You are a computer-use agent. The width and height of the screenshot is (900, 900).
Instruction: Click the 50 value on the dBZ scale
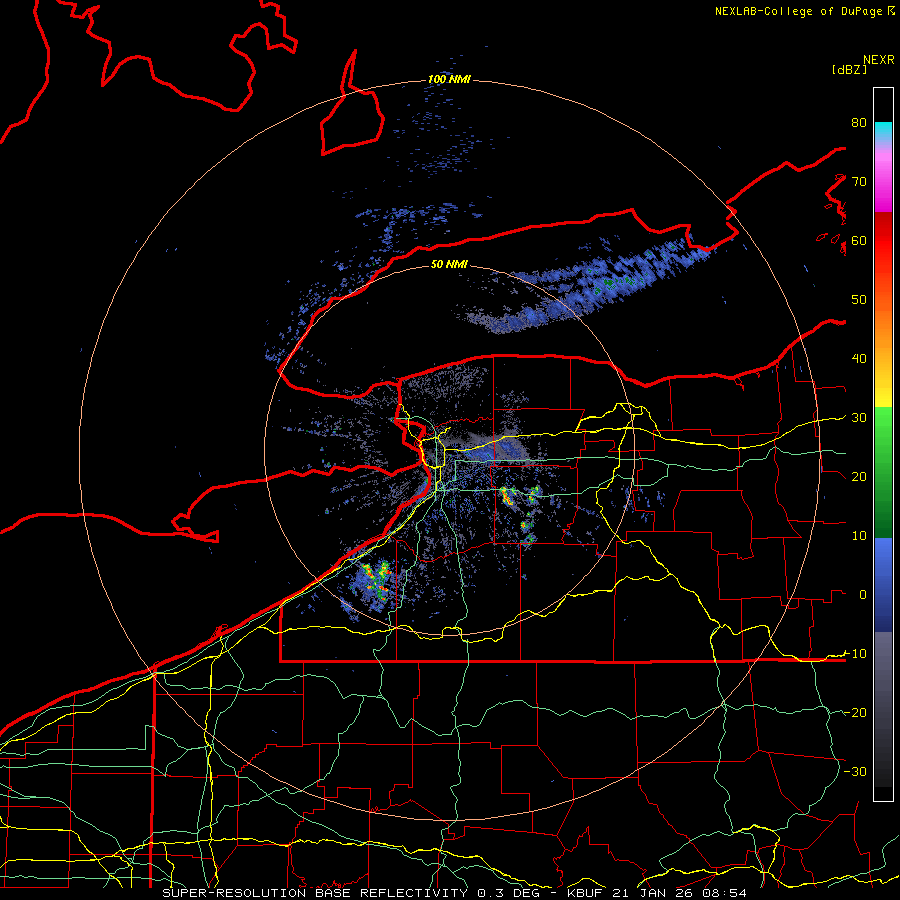(859, 300)
